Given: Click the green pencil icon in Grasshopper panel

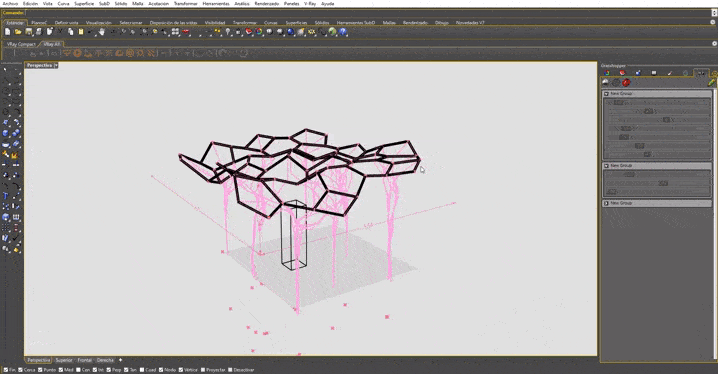Looking at the screenshot, I should coord(711,82).
